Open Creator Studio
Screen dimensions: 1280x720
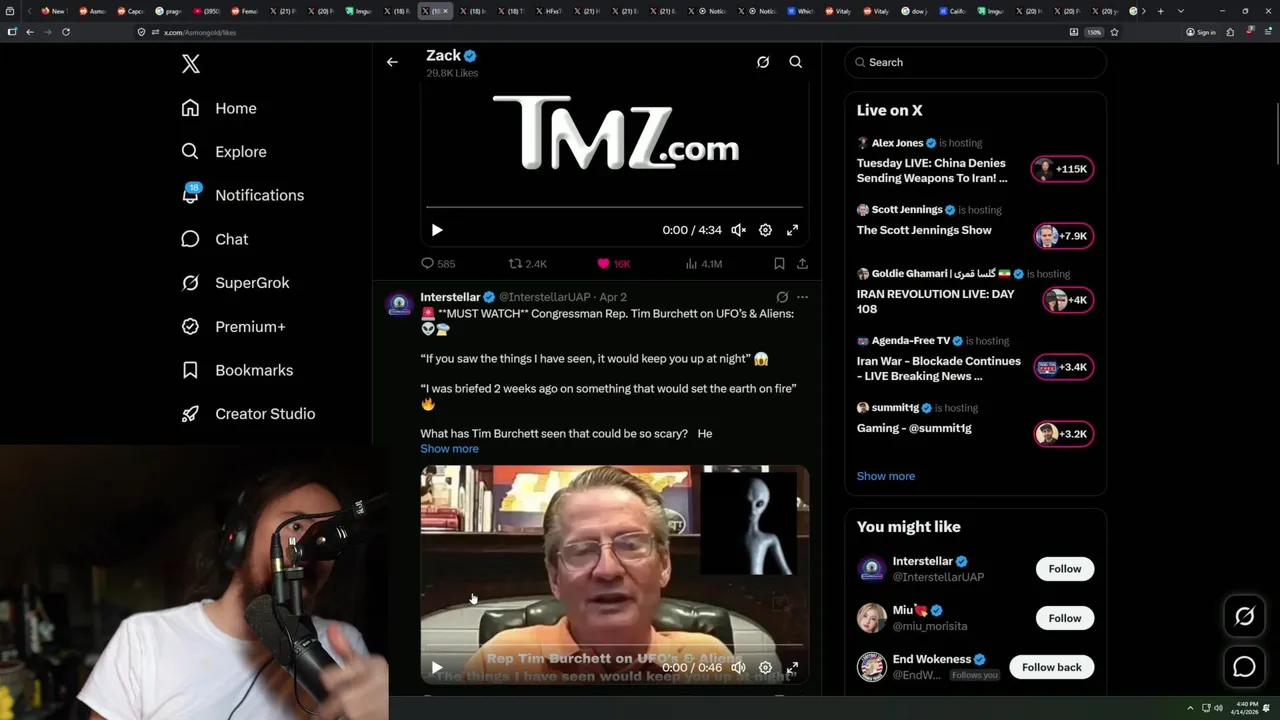[x=248, y=414]
